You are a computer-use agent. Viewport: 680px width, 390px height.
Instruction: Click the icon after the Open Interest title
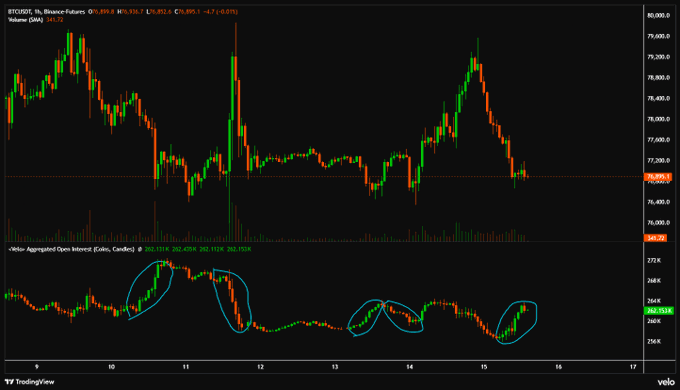pos(140,249)
